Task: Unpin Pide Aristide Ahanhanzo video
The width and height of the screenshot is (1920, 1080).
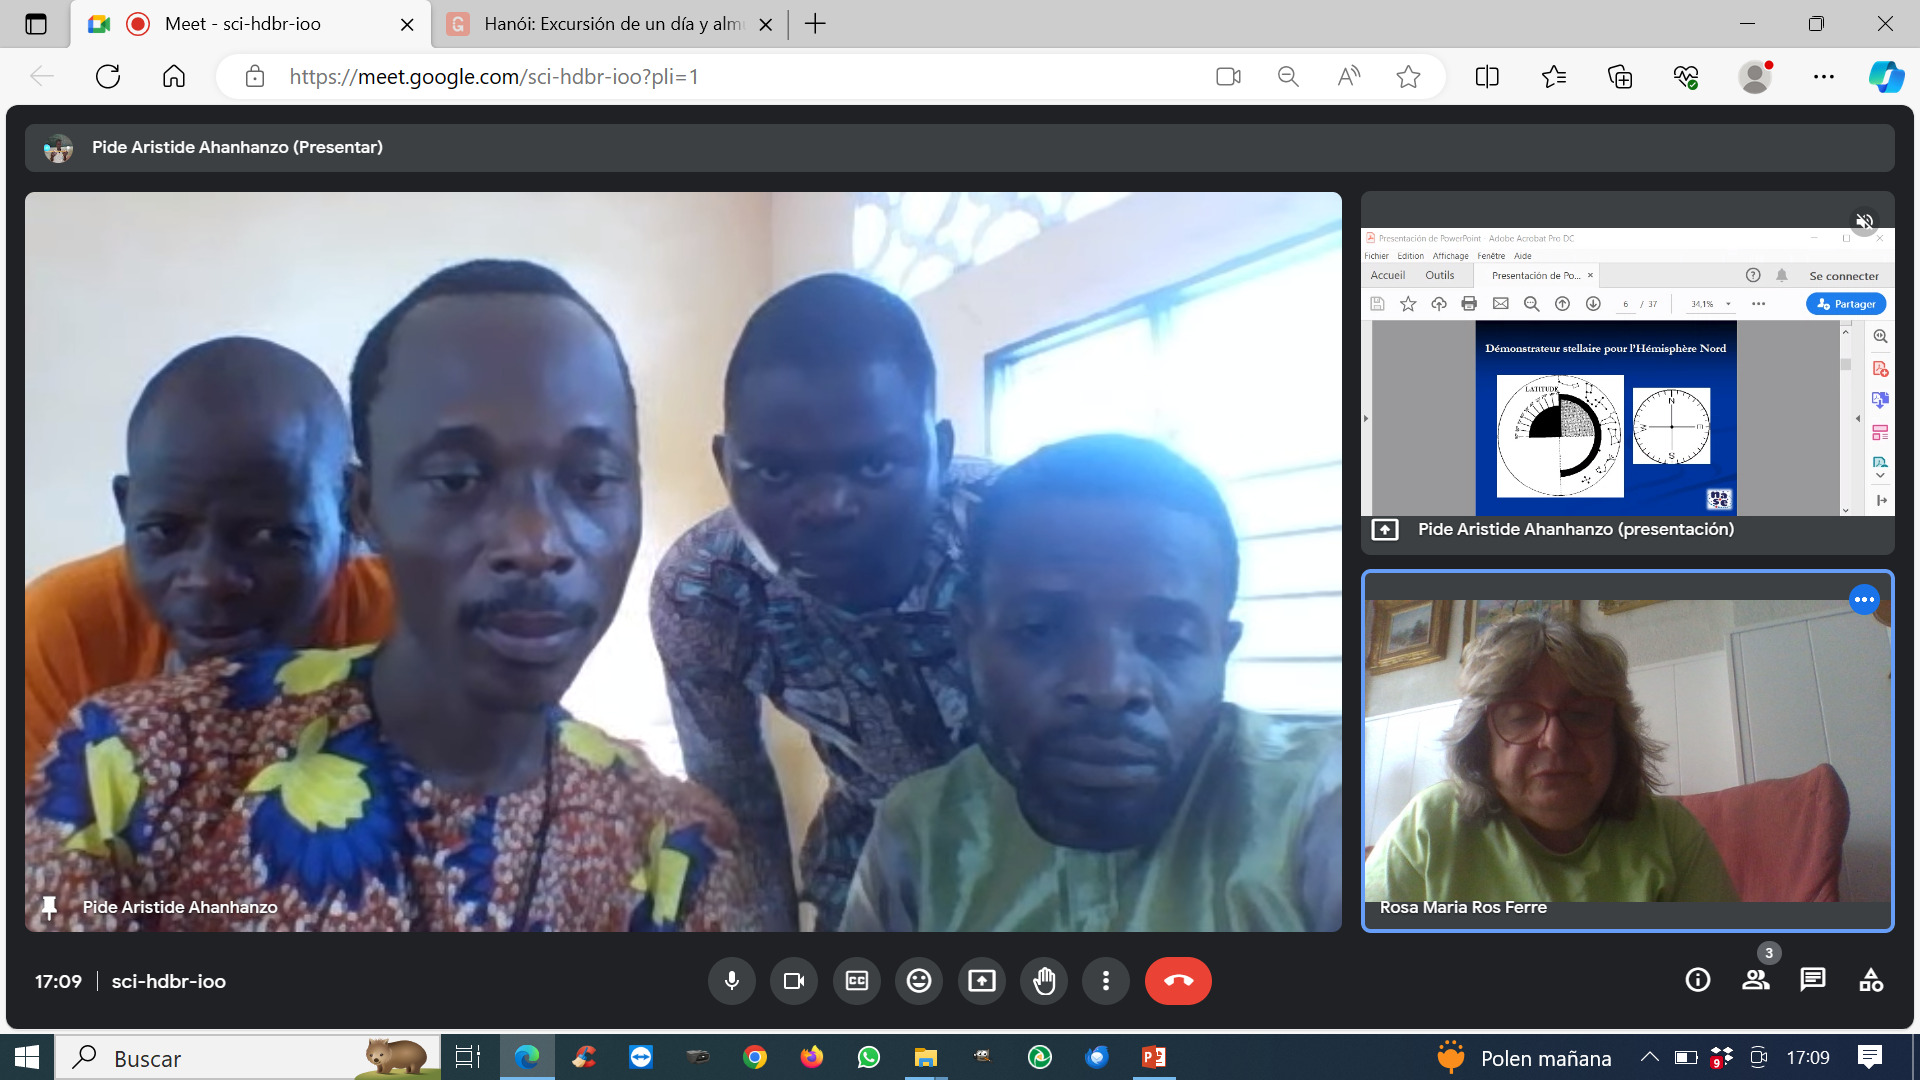Action: click(x=48, y=907)
